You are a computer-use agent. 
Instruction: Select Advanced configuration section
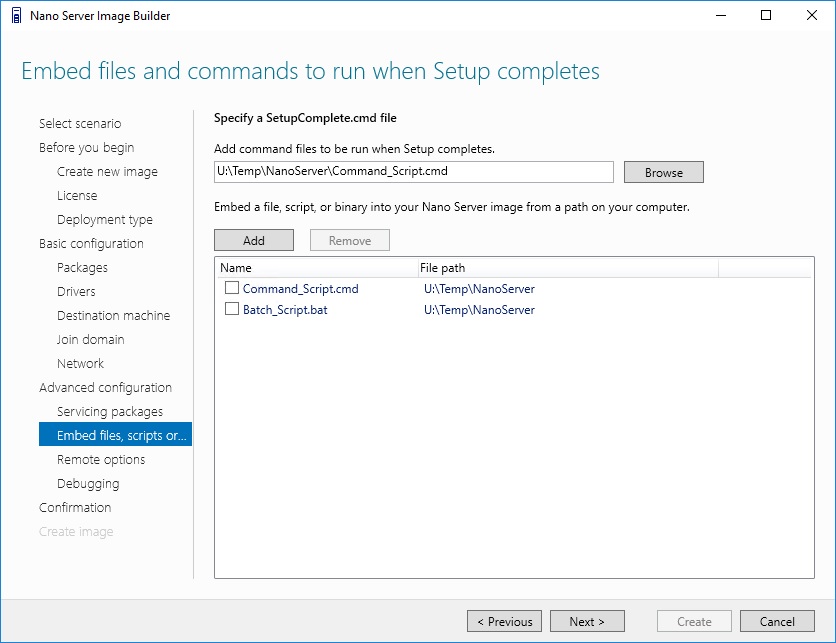(106, 388)
